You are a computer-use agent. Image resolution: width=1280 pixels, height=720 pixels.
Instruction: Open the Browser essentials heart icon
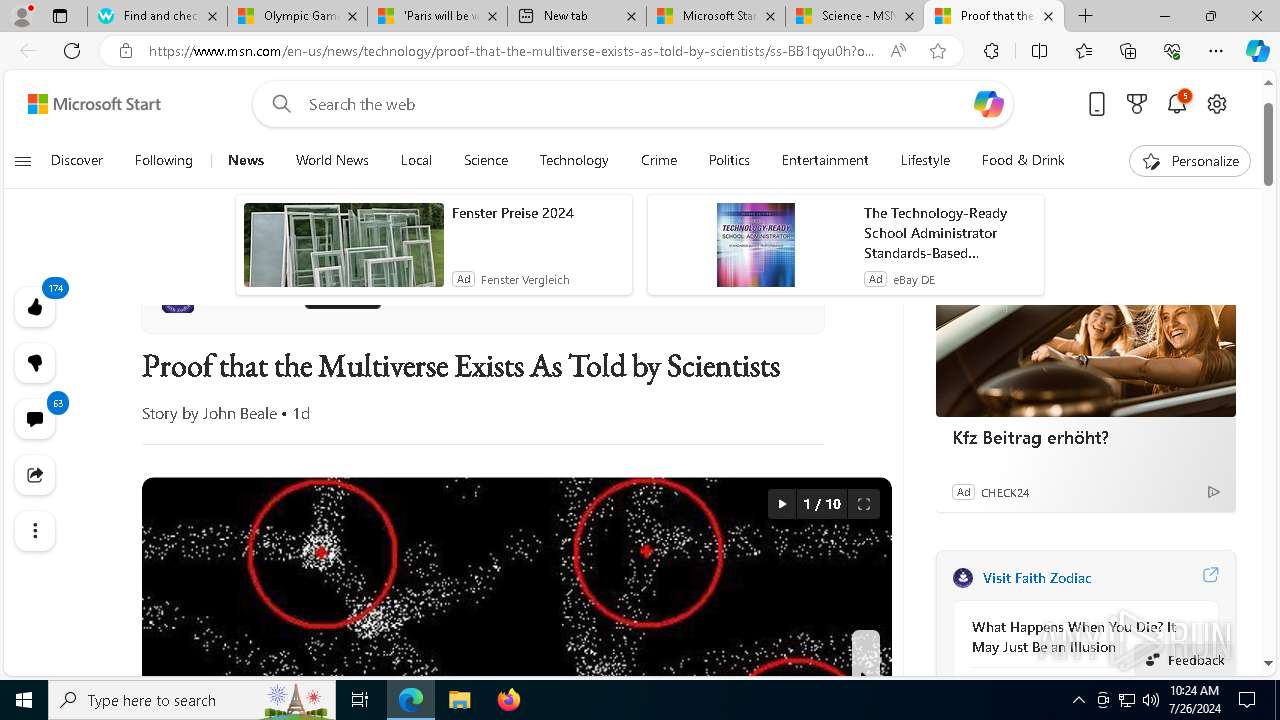coord(1172,51)
